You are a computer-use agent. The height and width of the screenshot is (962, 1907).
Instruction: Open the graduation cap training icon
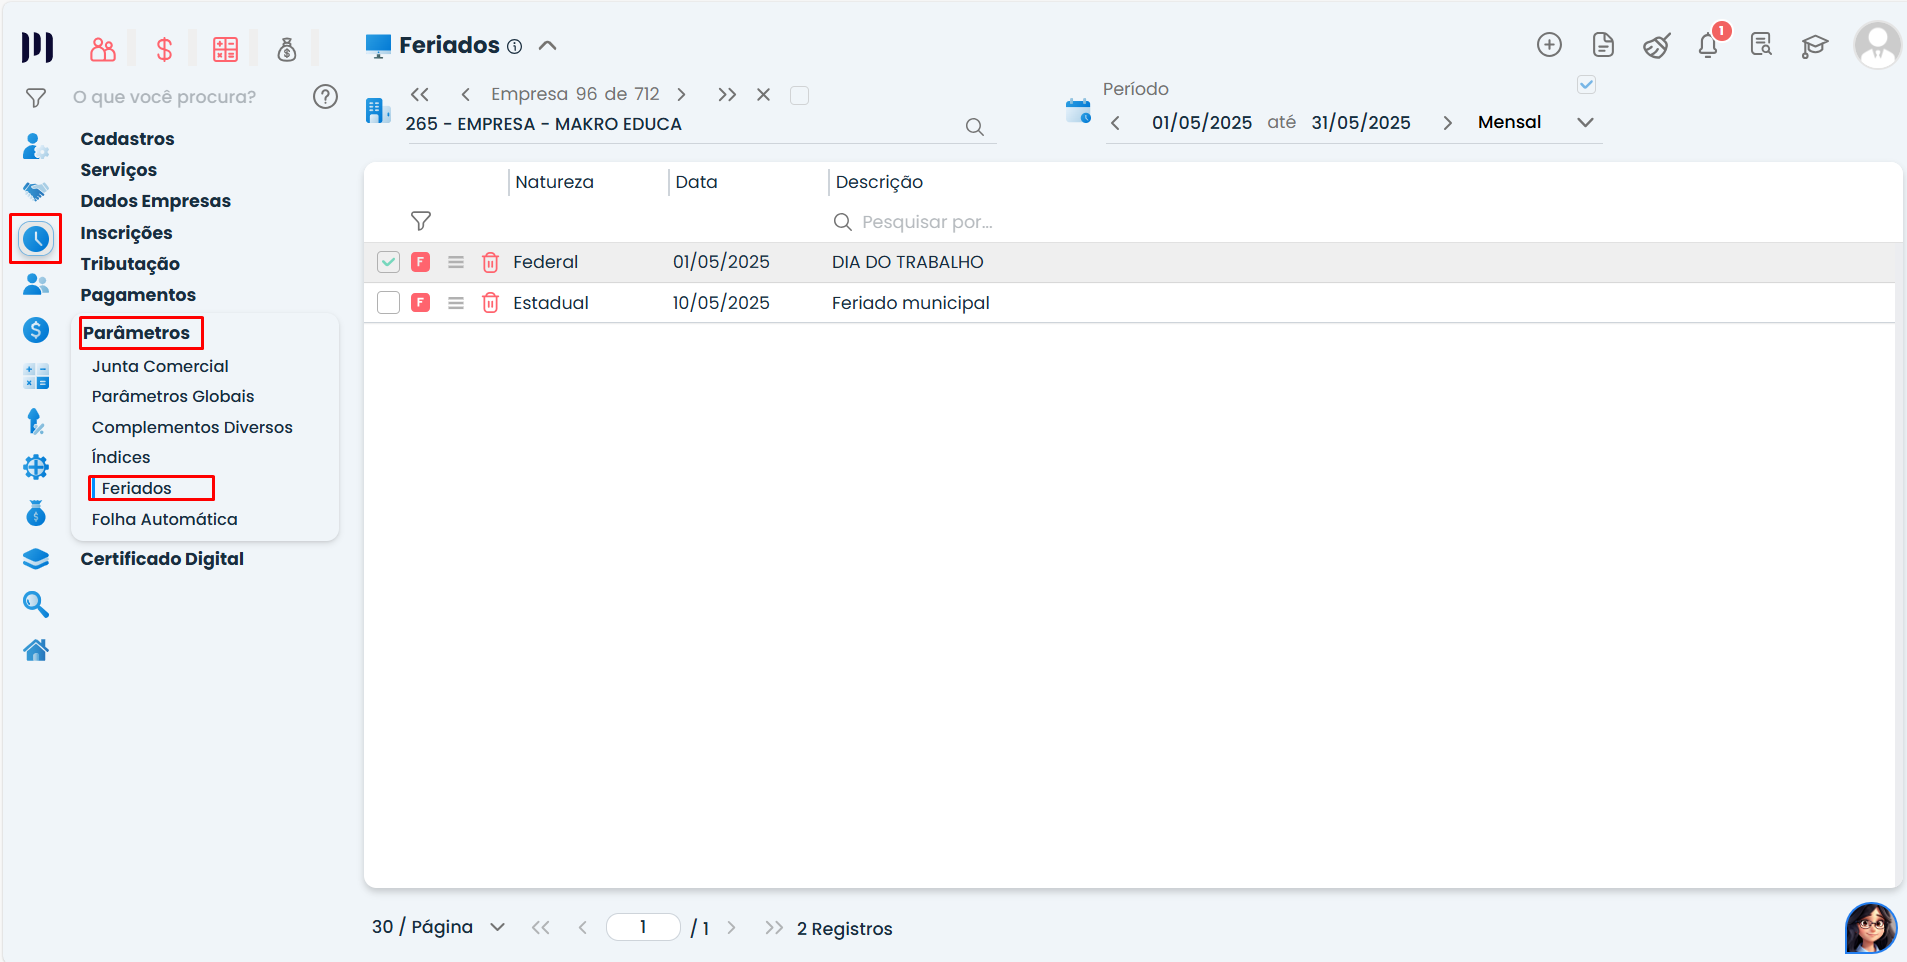coord(1814,46)
